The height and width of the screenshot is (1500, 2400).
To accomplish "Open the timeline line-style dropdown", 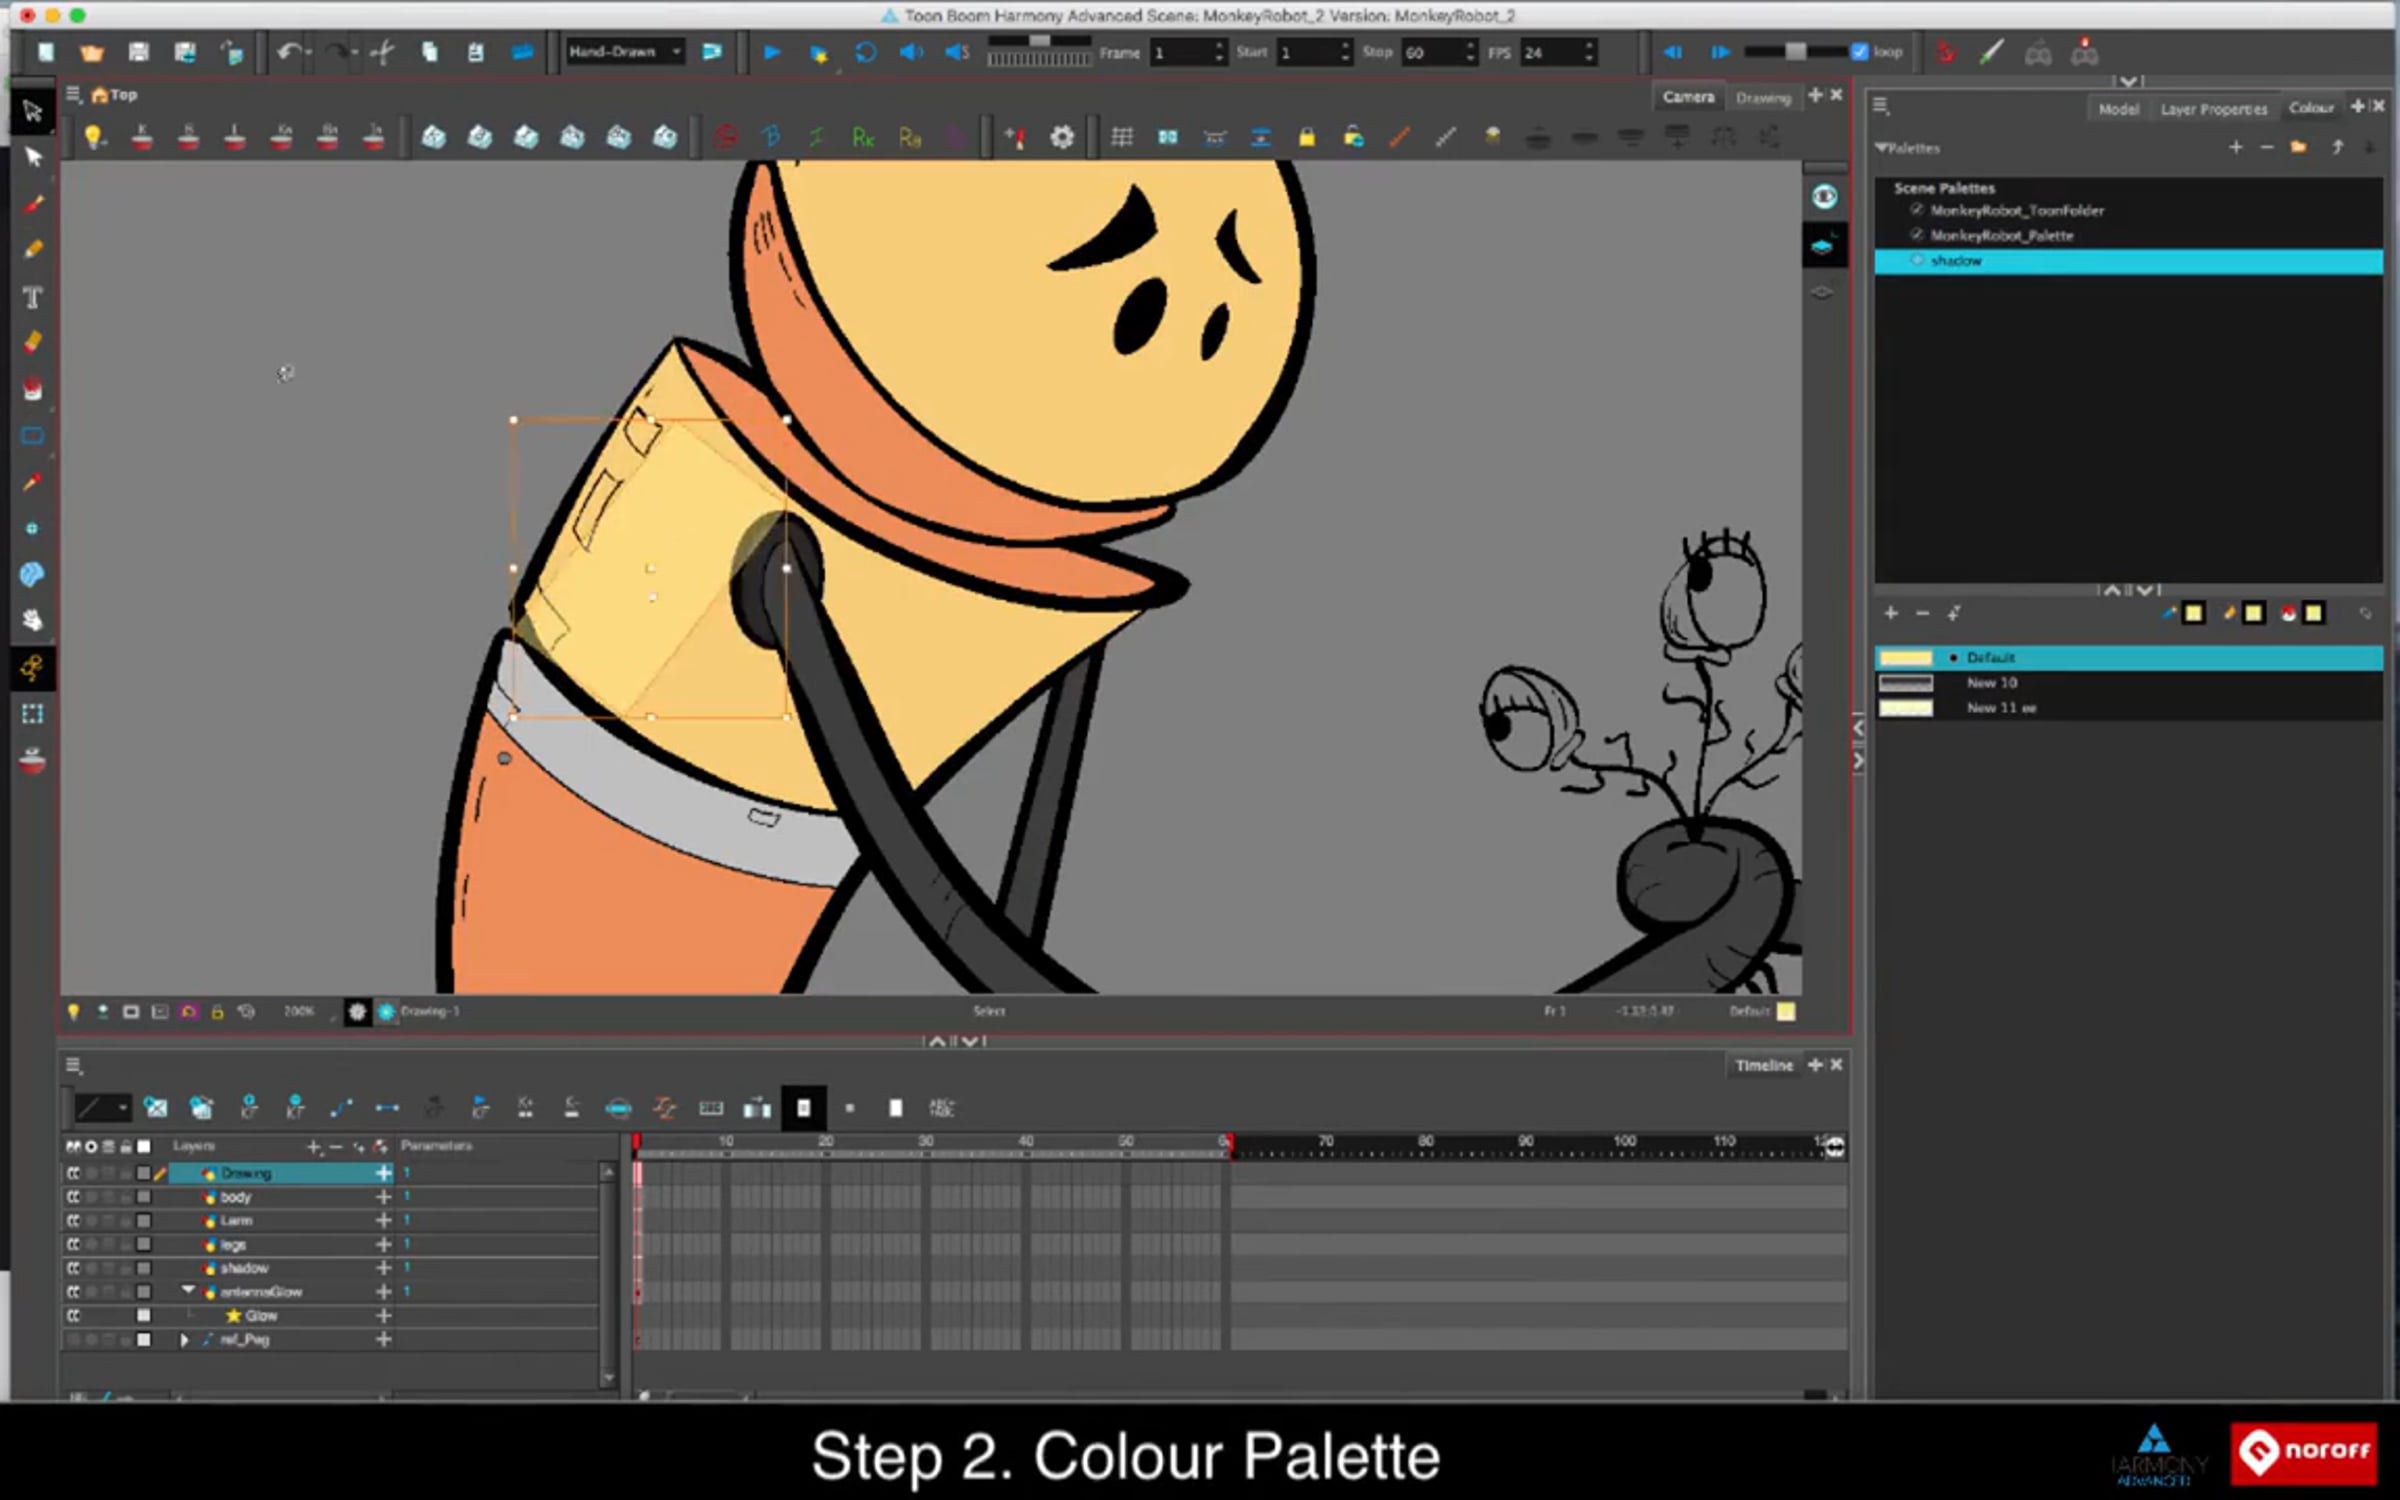I will pos(102,1107).
